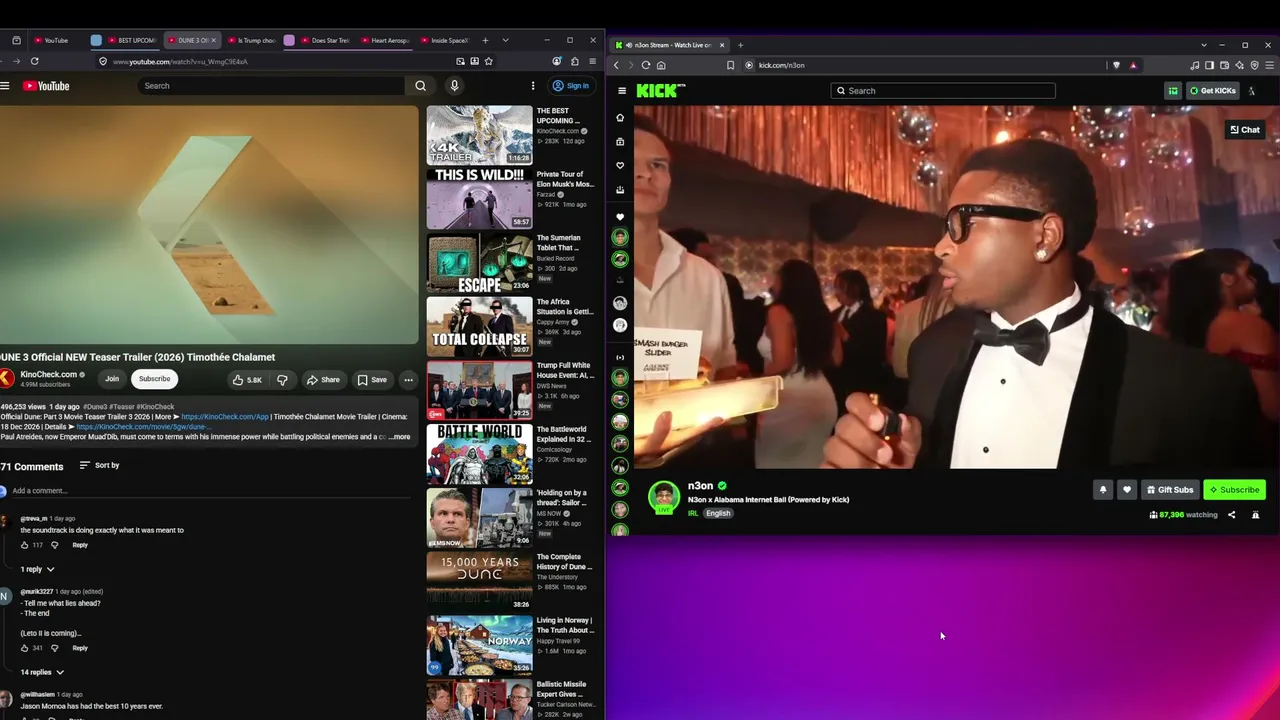Viewport: 1280px width, 720px height.
Task: Switch to 'Inside SpaceX' browser tab
Action: pos(446,41)
